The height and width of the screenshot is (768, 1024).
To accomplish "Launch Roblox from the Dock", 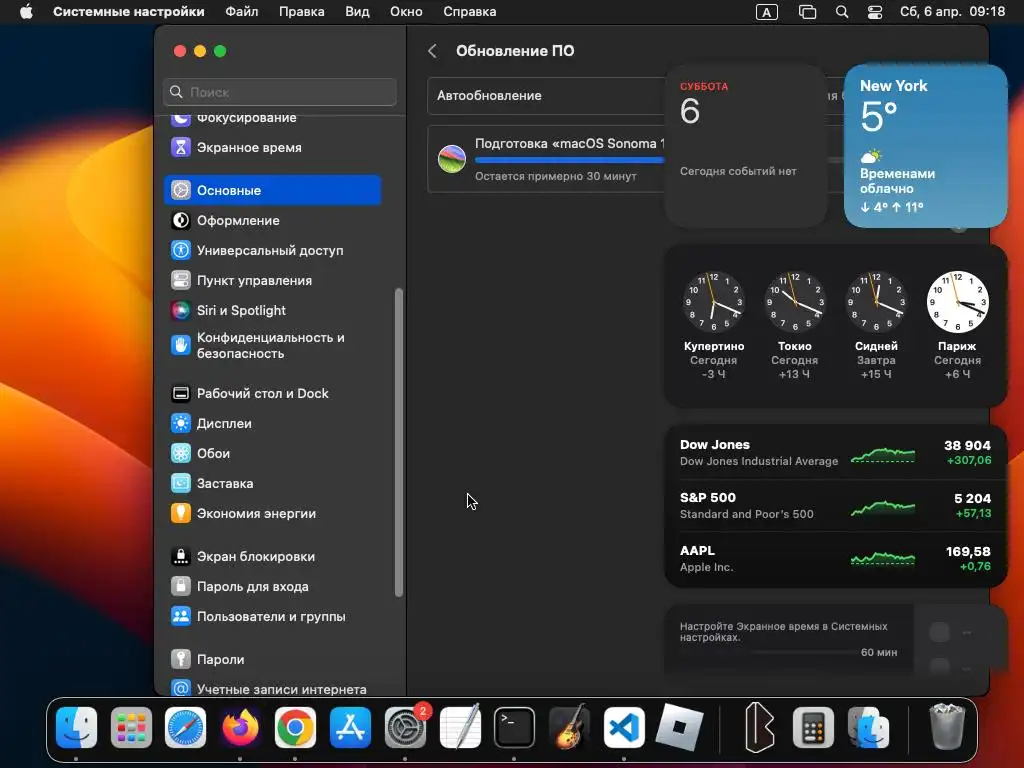I will click(x=679, y=727).
